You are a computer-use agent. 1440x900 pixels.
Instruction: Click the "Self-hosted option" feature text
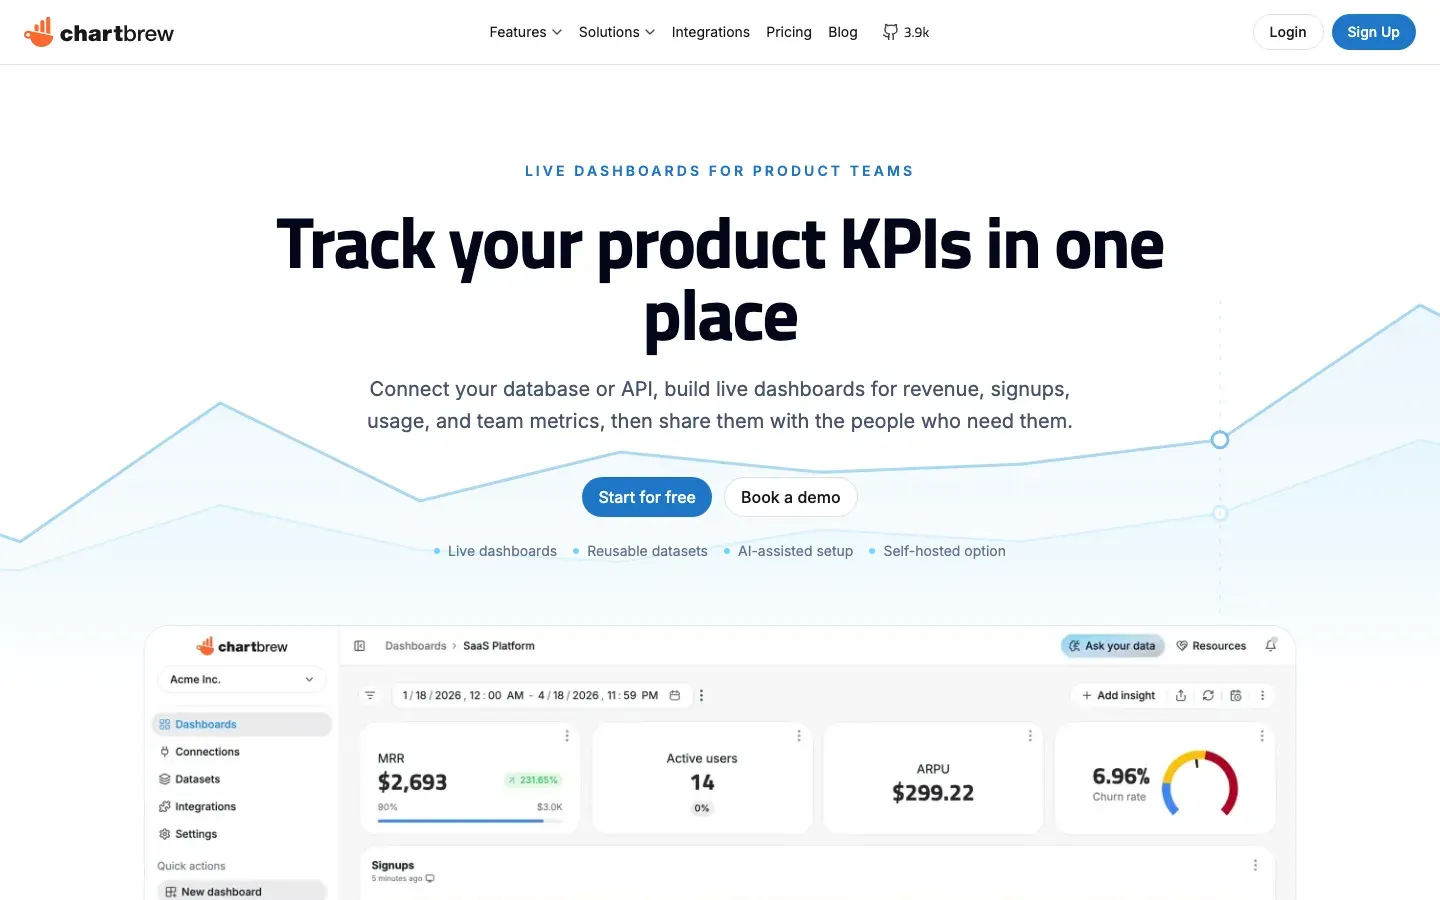click(x=944, y=551)
